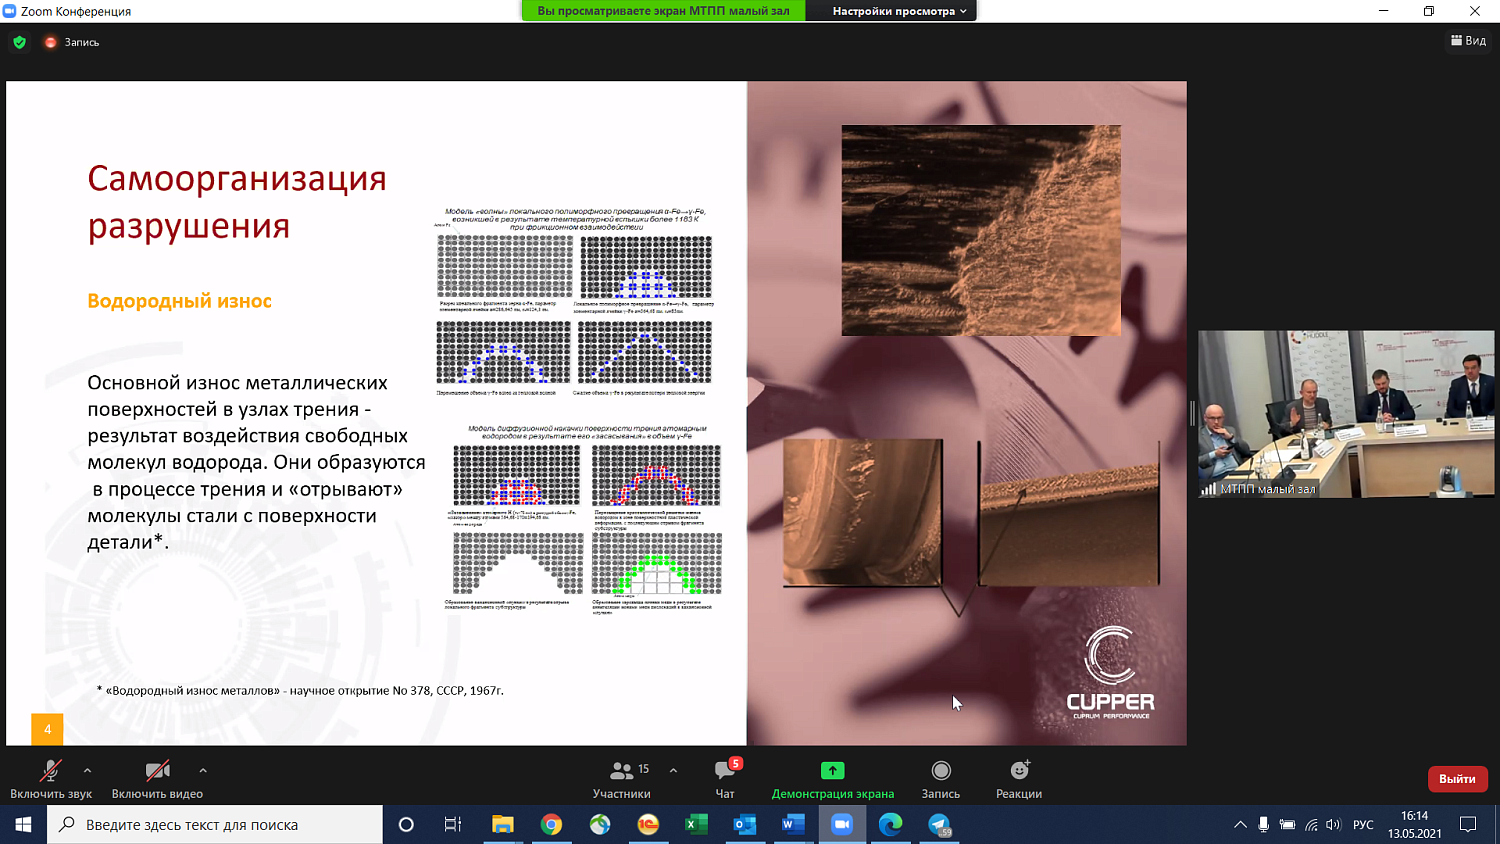Image resolution: width=1500 pixels, height=844 pixels.
Task: Click the battery tray icon
Action: [x=1287, y=824]
